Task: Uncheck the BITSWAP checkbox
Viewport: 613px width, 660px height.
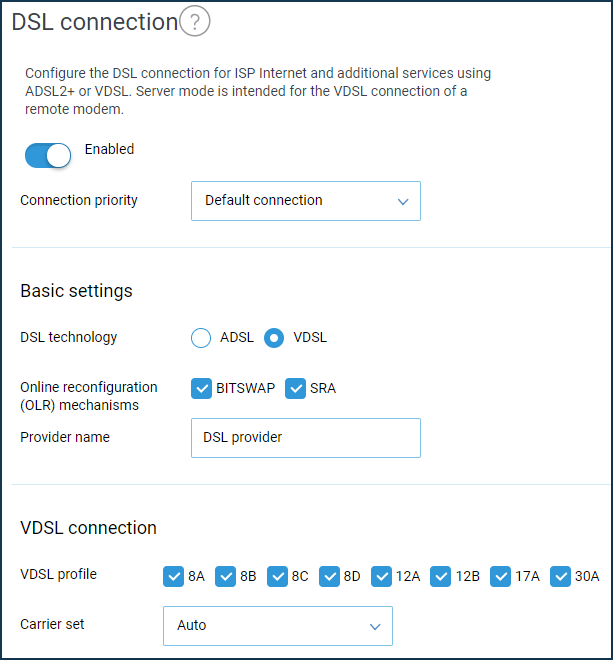Action: tap(201, 388)
